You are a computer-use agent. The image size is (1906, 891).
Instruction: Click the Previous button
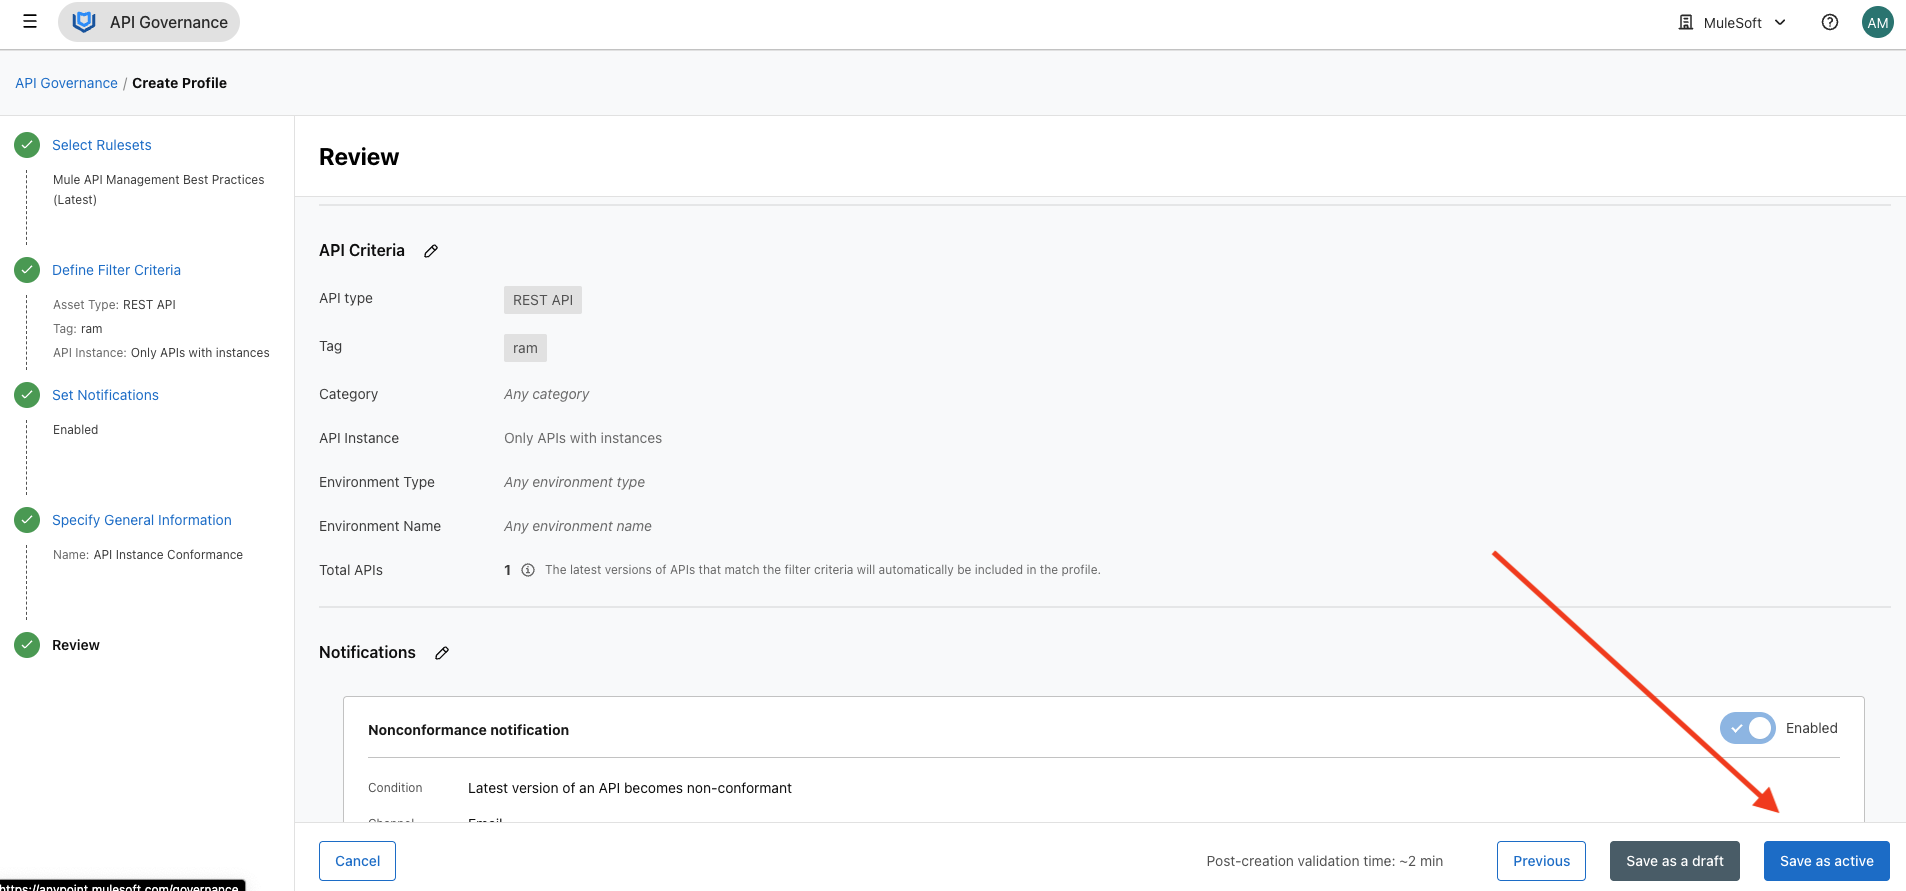click(1541, 861)
